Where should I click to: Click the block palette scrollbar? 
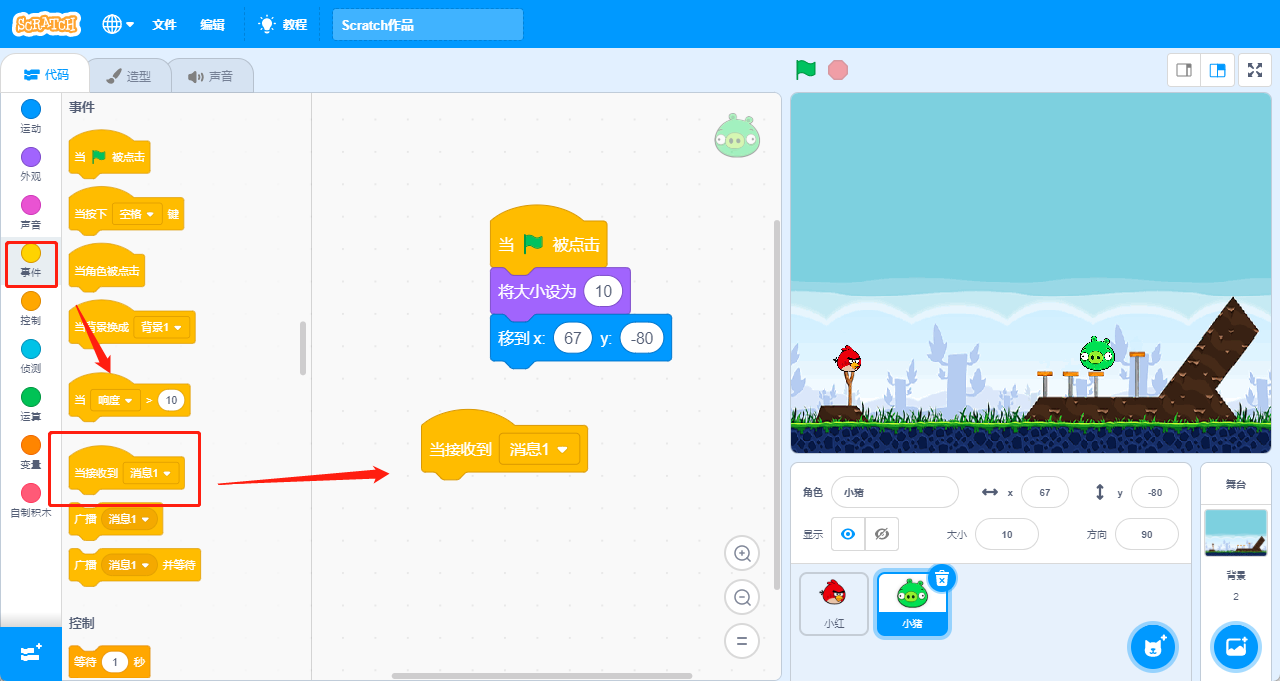pyautogui.click(x=303, y=348)
